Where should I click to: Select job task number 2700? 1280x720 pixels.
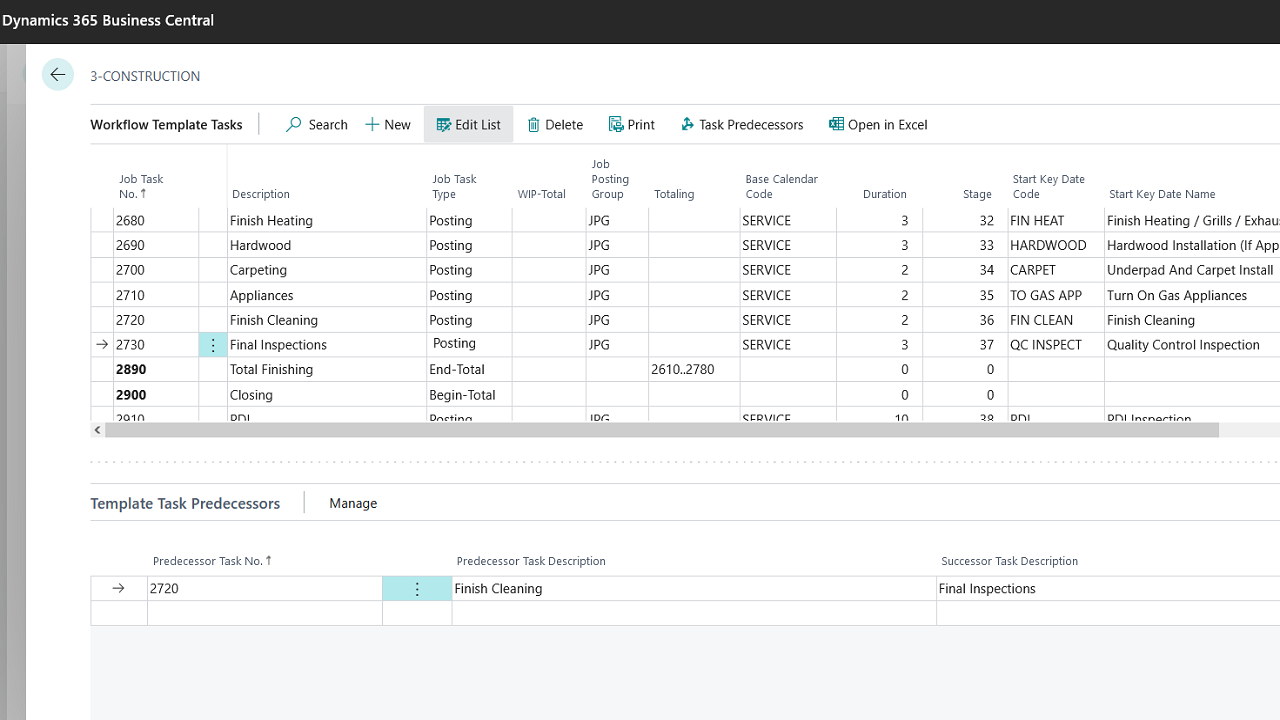click(x=130, y=270)
